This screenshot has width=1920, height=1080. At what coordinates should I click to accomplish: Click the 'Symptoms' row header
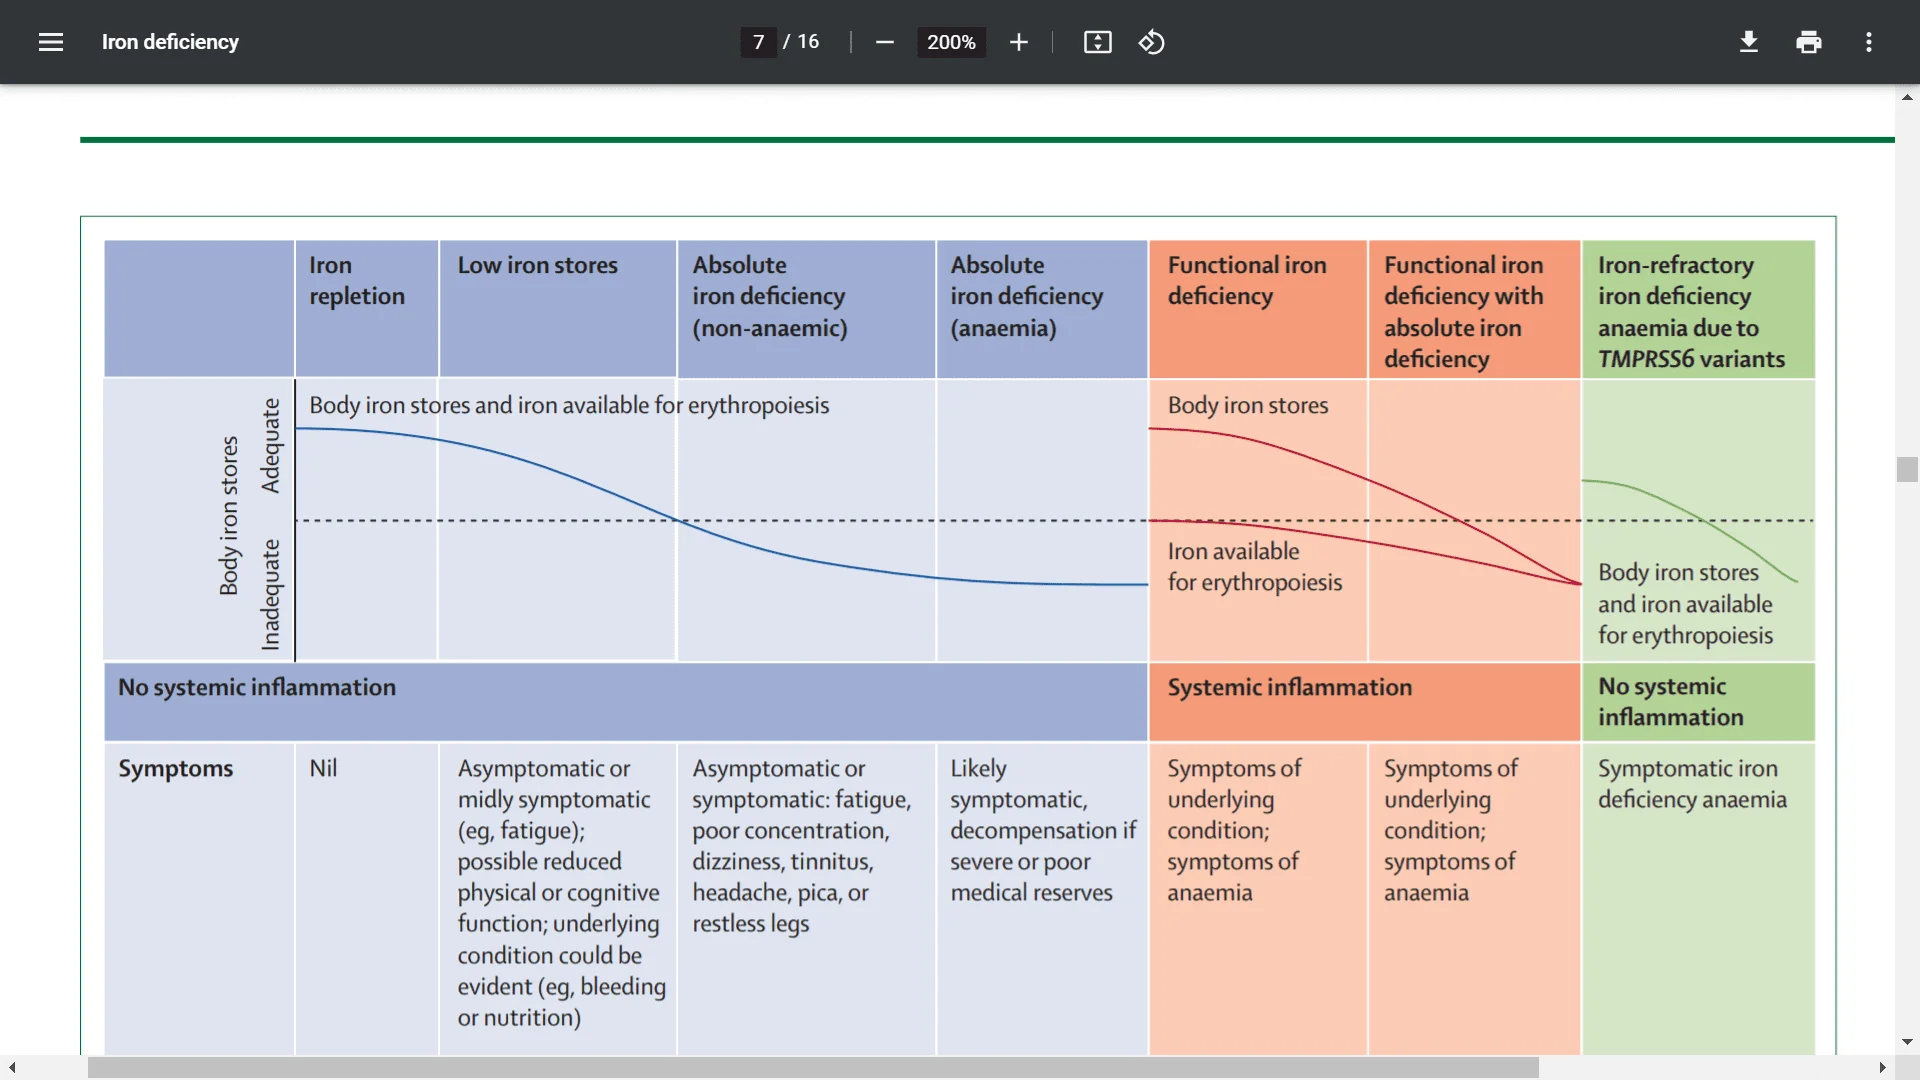tap(176, 768)
